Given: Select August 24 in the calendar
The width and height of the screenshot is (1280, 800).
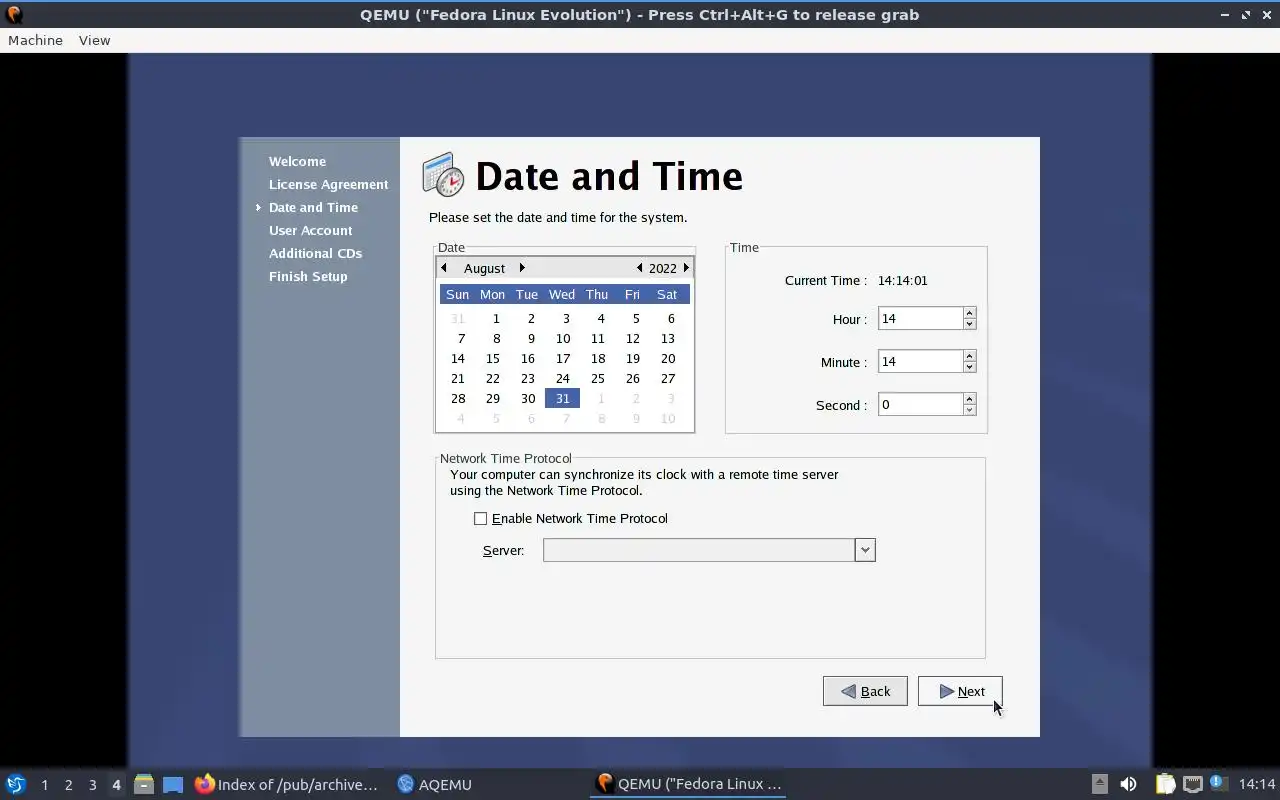Looking at the screenshot, I should coord(563,378).
